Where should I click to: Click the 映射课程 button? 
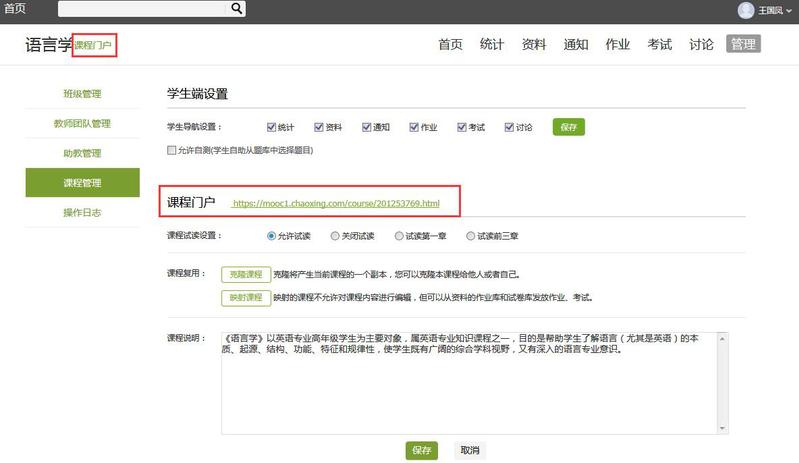246,297
